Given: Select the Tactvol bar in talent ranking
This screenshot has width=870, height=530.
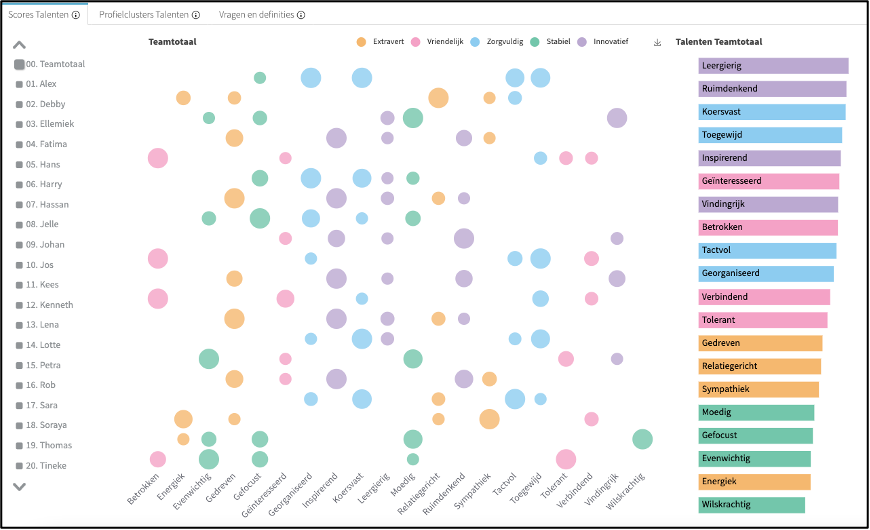Looking at the screenshot, I should pyautogui.click(x=767, y=250).
